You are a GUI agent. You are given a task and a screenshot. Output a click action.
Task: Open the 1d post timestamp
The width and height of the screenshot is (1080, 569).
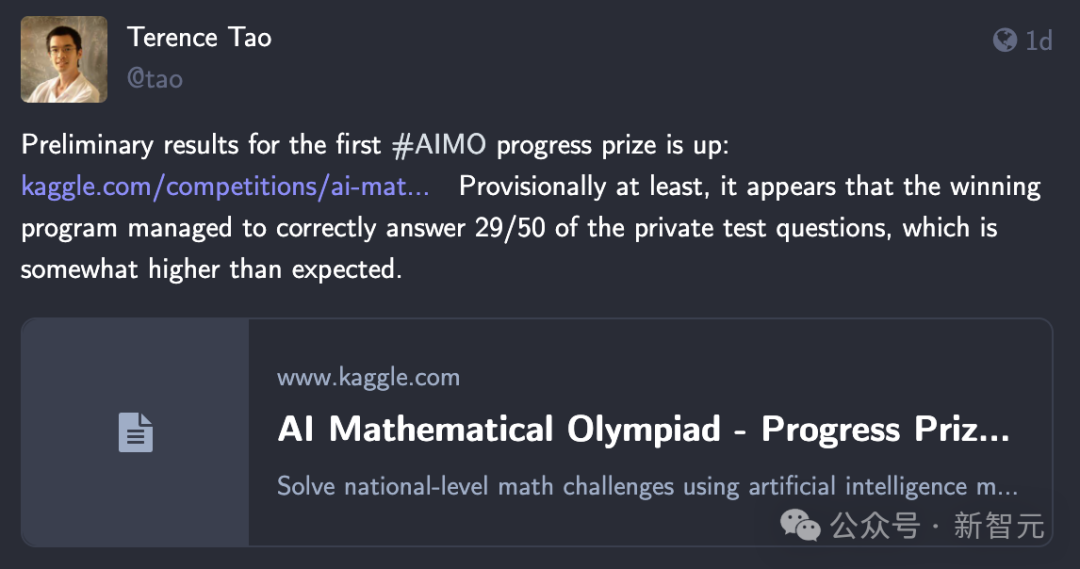tap(1039, 41)
